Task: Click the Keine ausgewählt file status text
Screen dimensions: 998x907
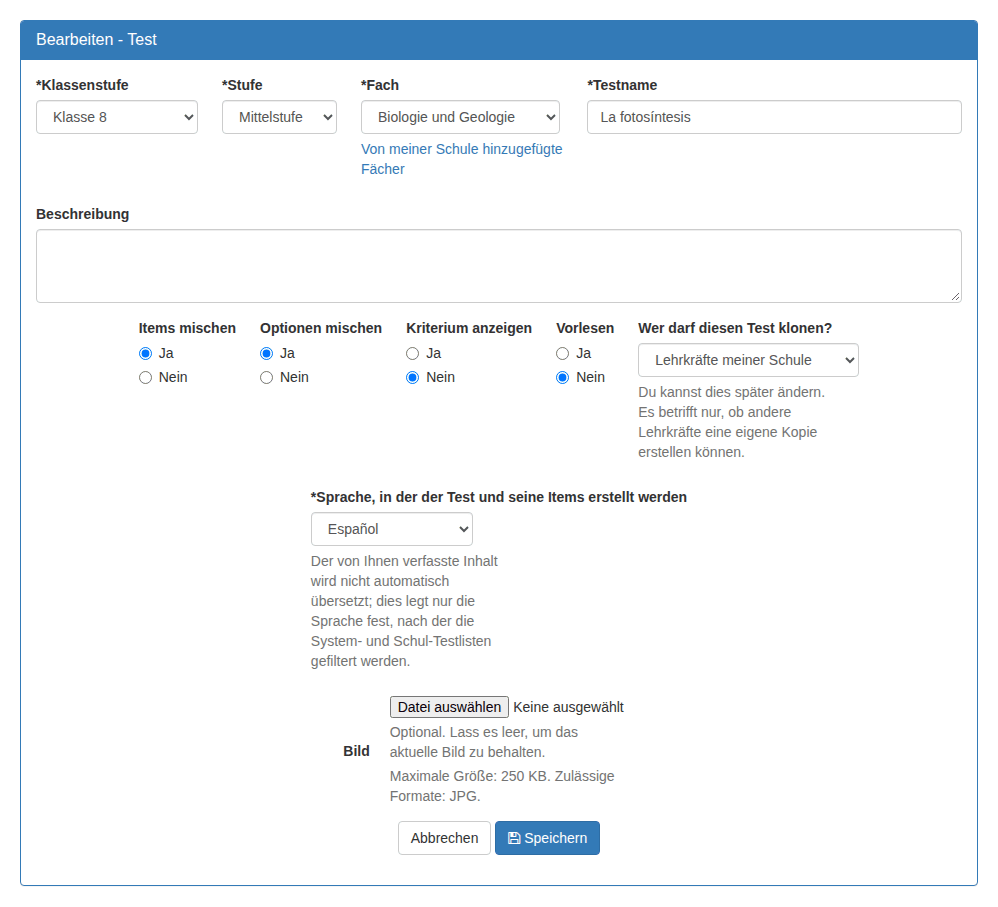Action: click(568, 707)
